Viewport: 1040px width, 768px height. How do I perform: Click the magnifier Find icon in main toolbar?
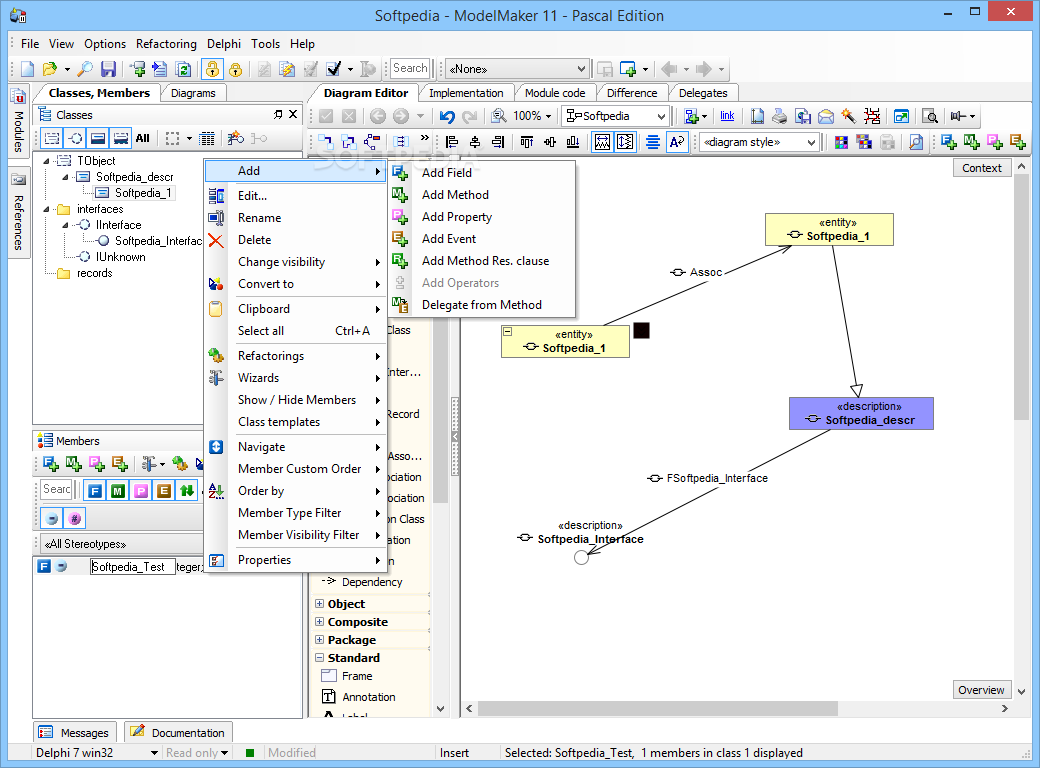point(85,68)
